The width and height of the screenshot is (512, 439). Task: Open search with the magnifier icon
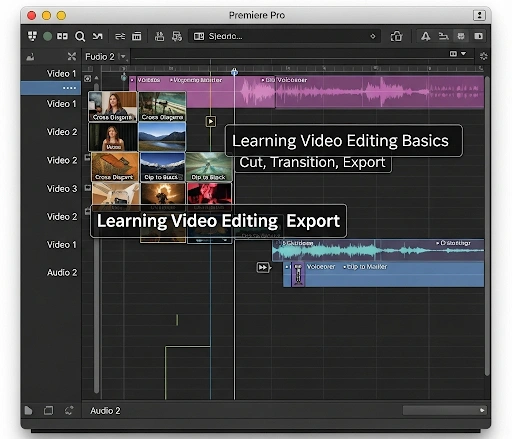(x=80, y=36)
